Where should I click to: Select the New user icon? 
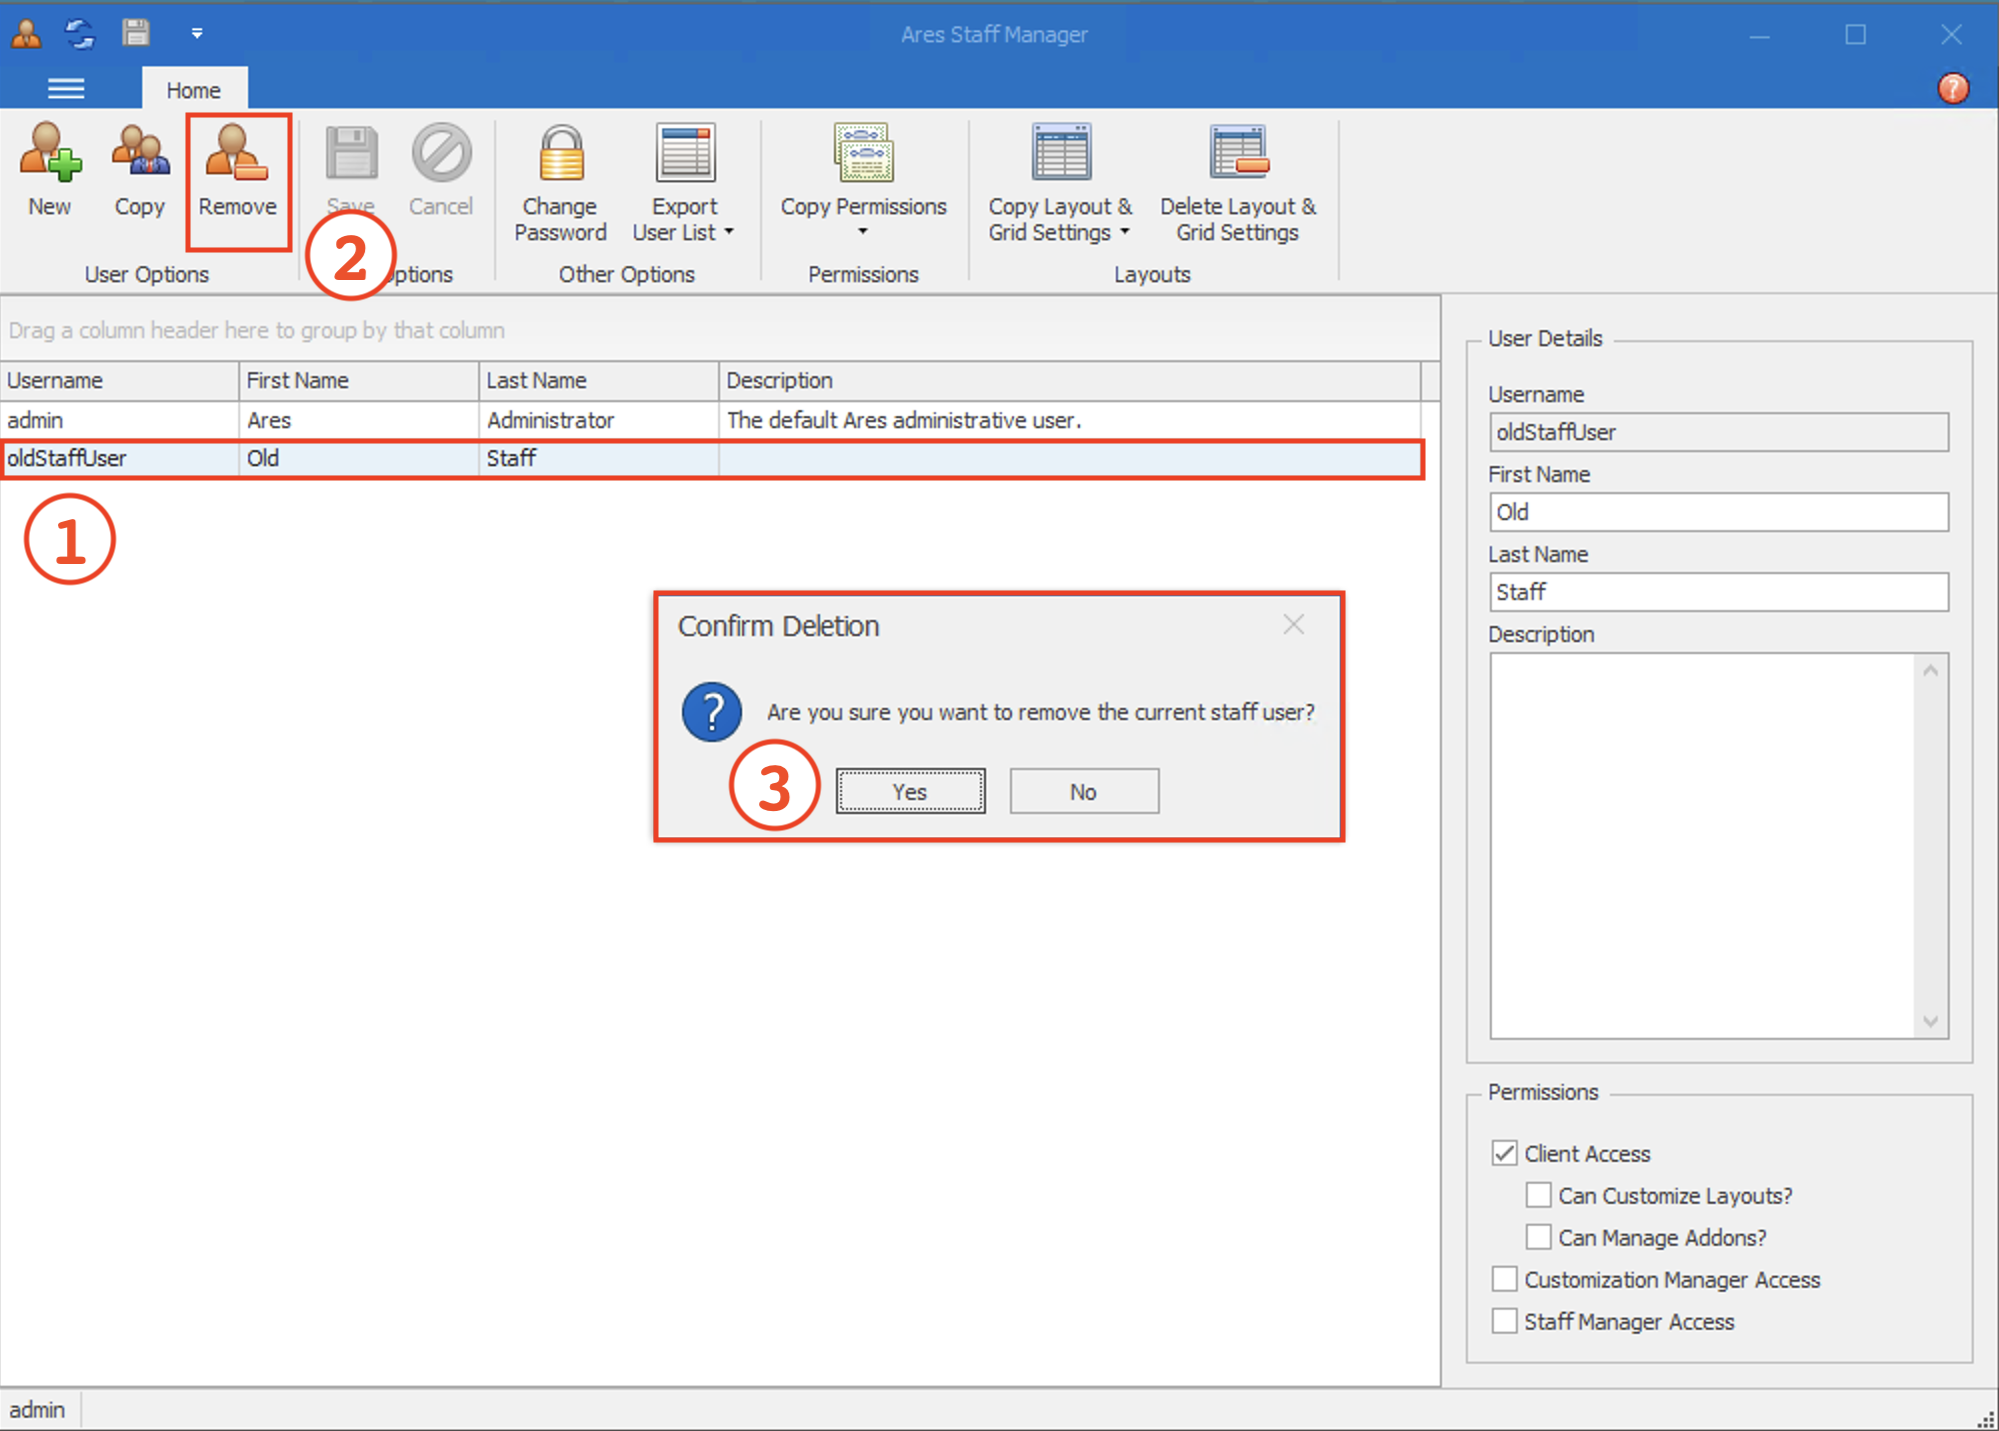tap(48, 170)
